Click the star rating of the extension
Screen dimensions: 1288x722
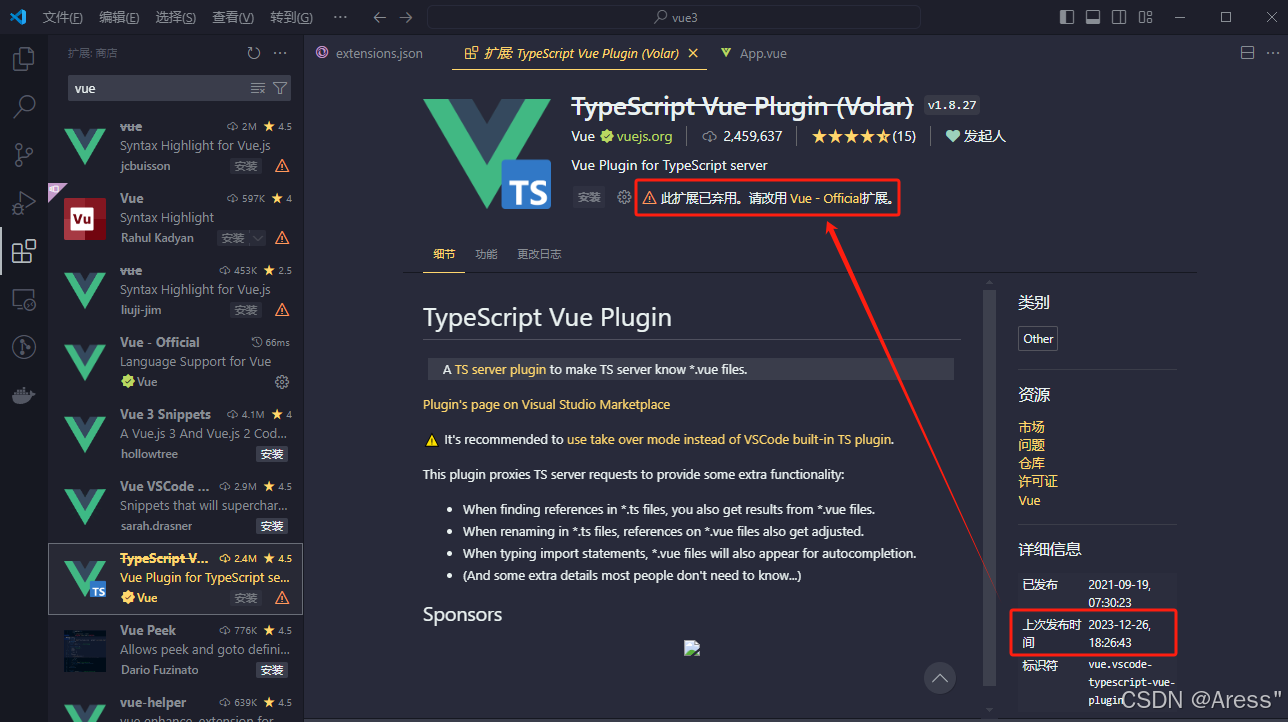[x=863, y=136]
